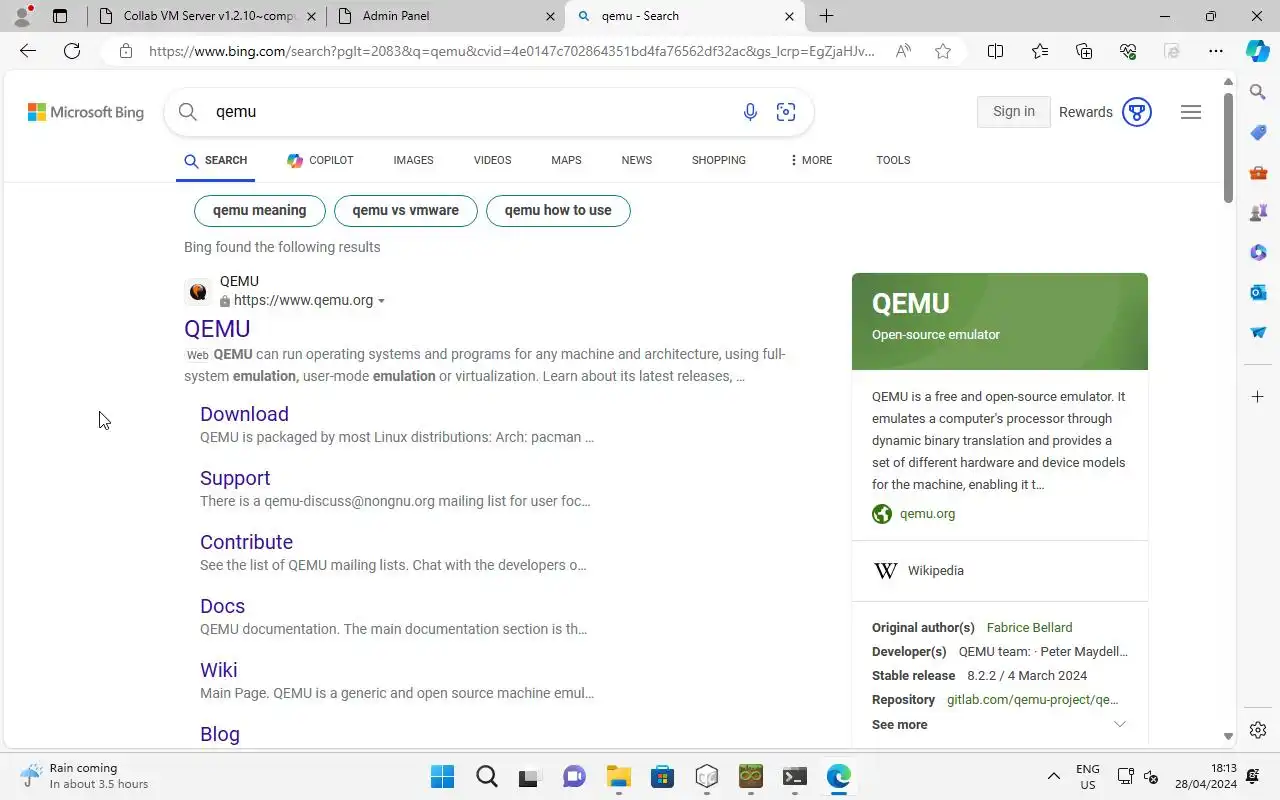1280x800 pixels.
Task: Click the Sign in button
Action: coord(1013,112)
